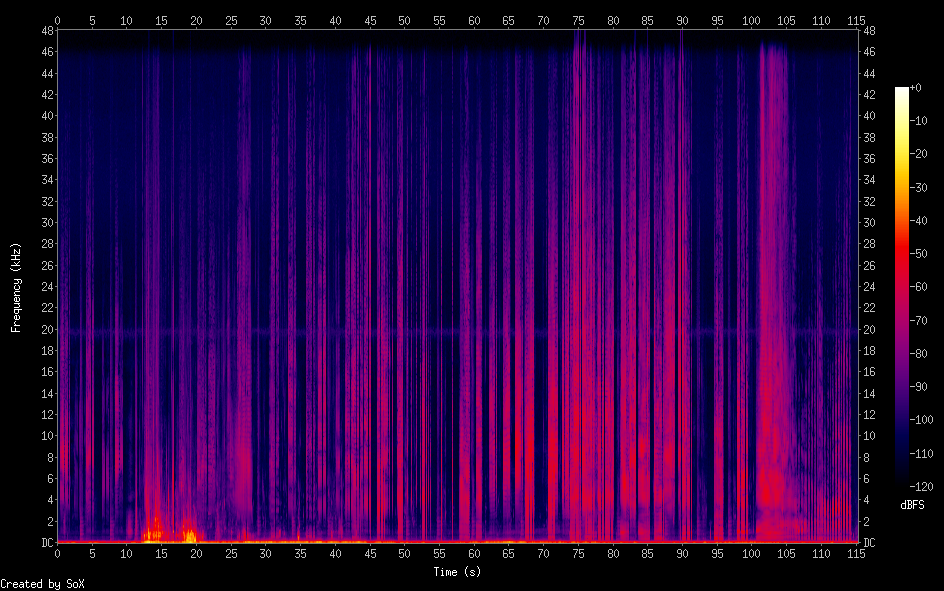This screenshot has width=944, height=591.
Task: Pick the 50 mark on the top time axis
Action: 404,20
